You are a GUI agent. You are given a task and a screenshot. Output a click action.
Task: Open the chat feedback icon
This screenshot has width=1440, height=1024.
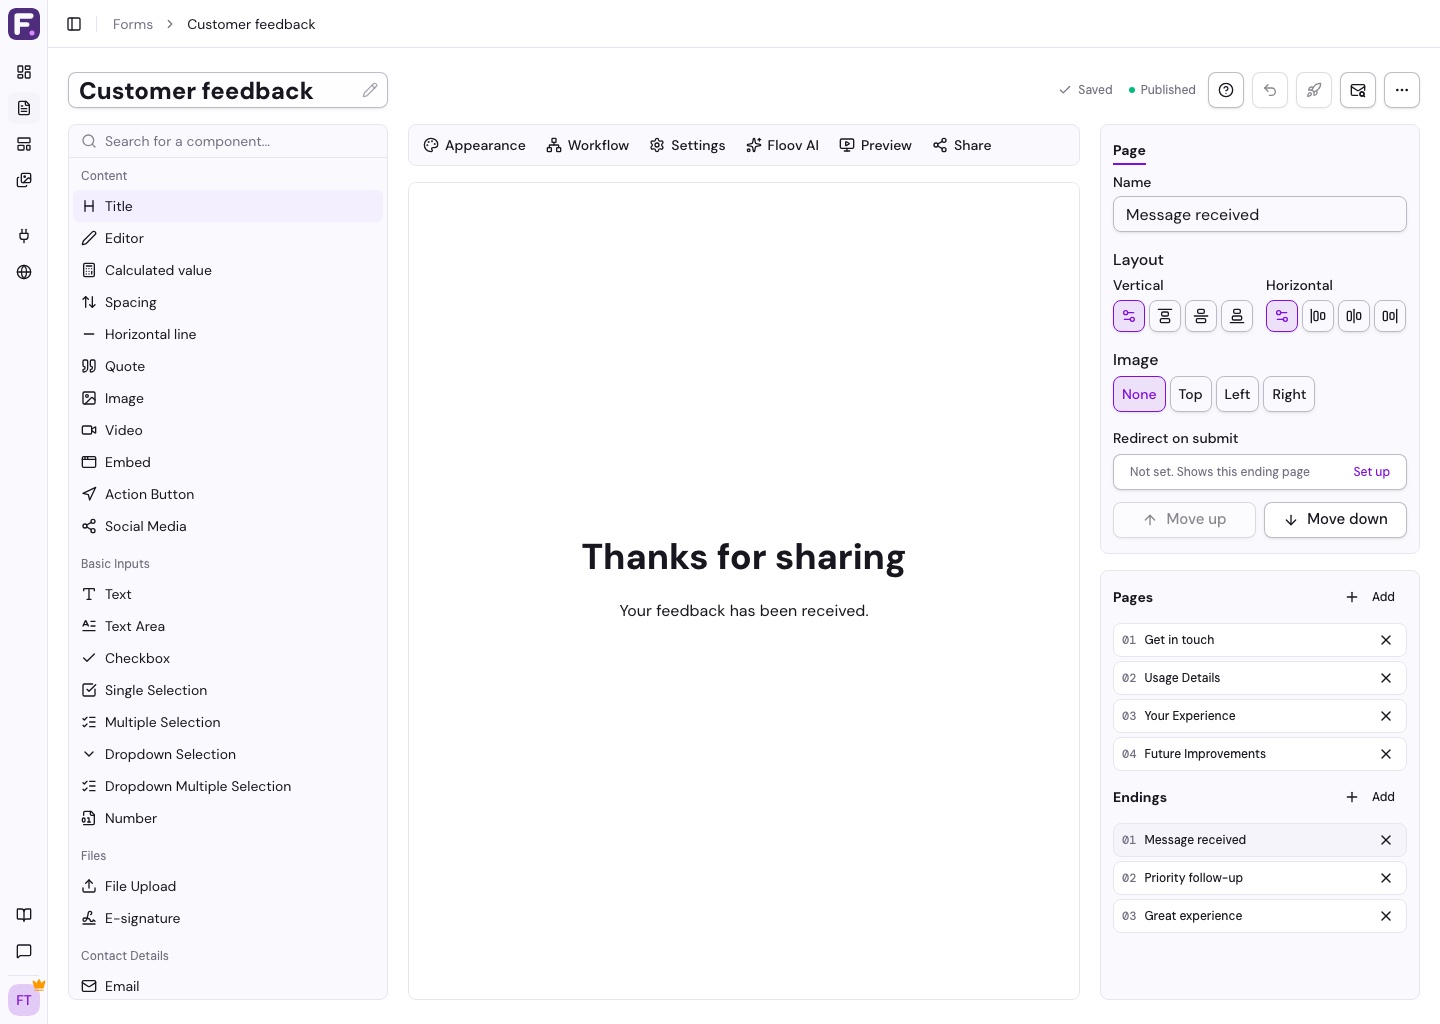(24, 951)
